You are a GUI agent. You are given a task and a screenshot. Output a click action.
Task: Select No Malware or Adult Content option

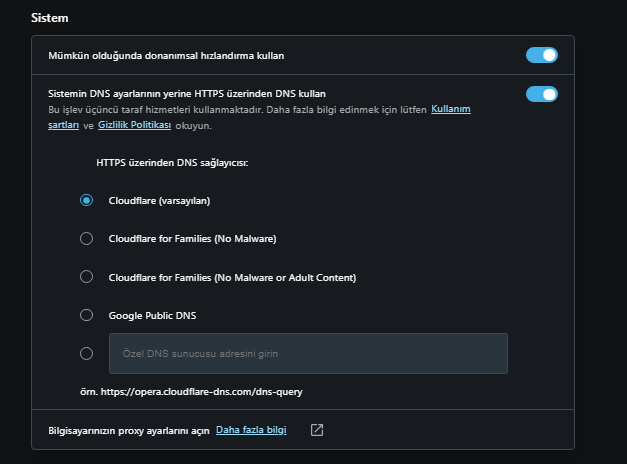(86, 277)
